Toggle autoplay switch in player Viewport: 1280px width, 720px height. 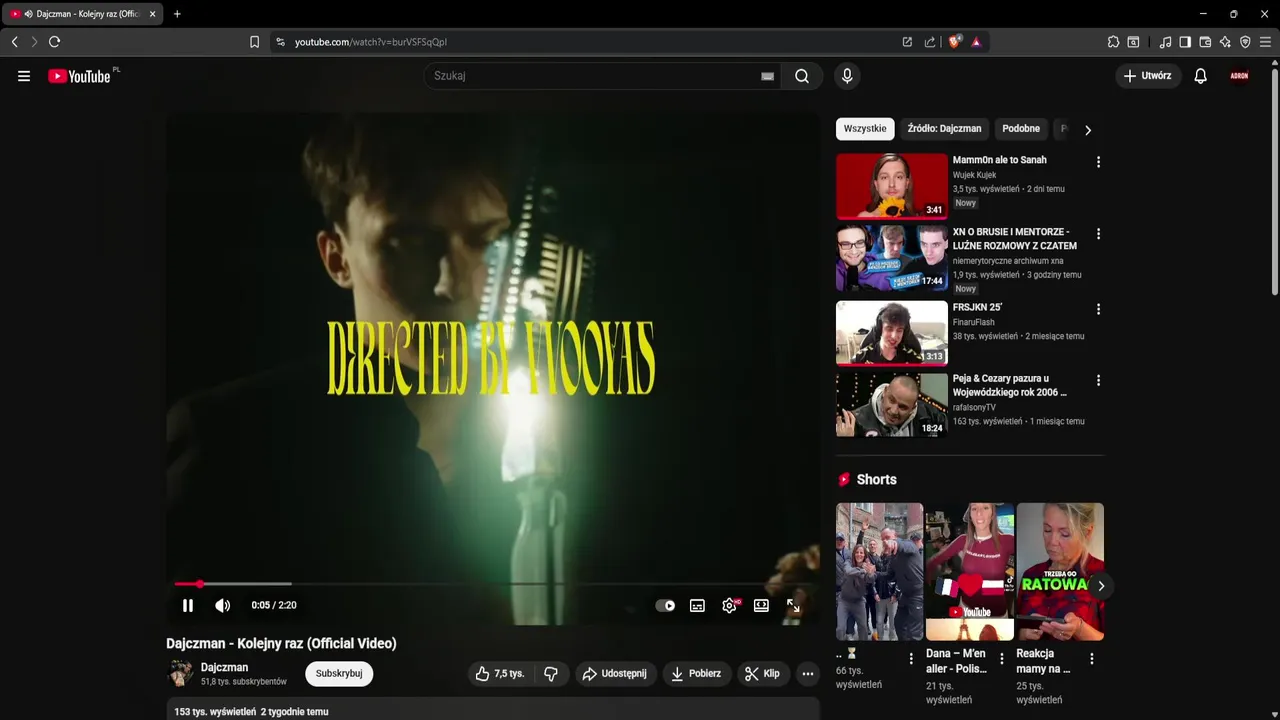[x=665, y=605]
